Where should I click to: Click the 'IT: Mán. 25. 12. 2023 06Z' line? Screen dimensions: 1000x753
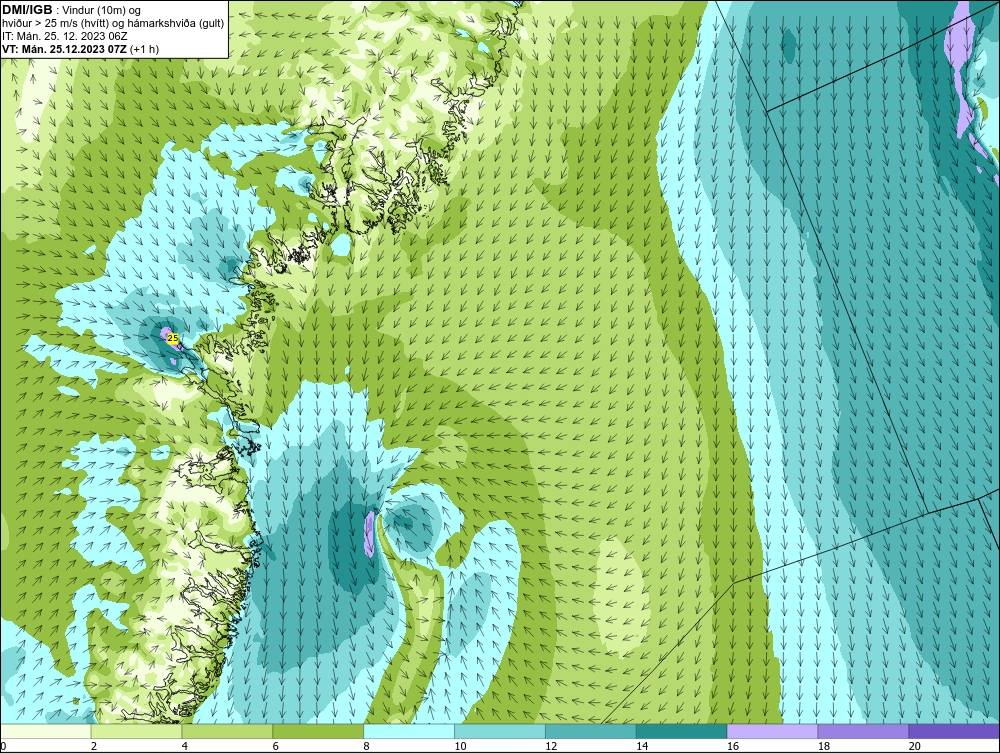click(64, 36)
